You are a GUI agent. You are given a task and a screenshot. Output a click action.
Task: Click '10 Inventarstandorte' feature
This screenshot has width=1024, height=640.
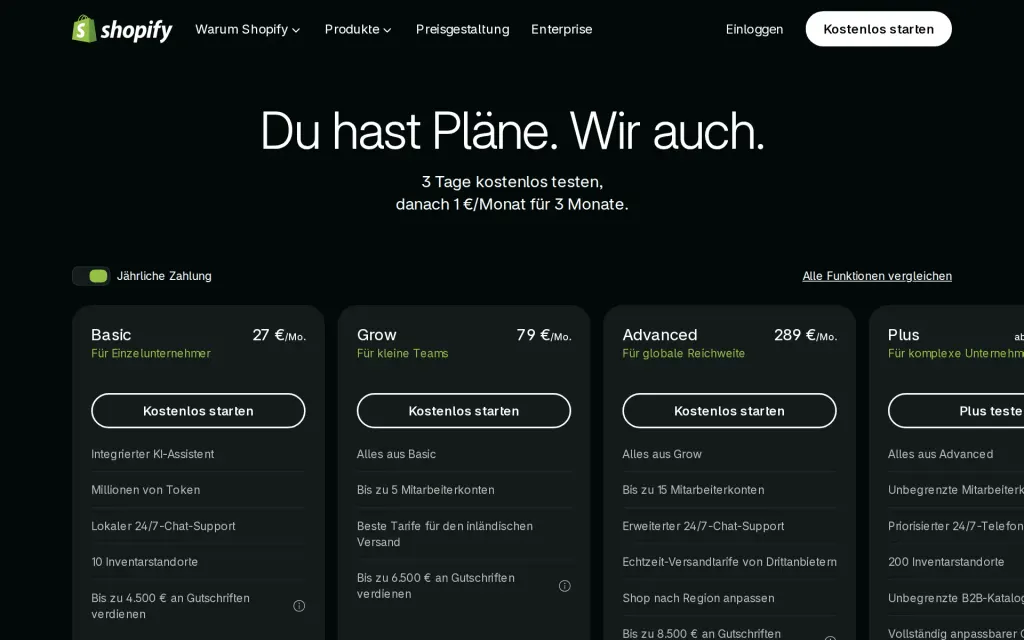144,562
